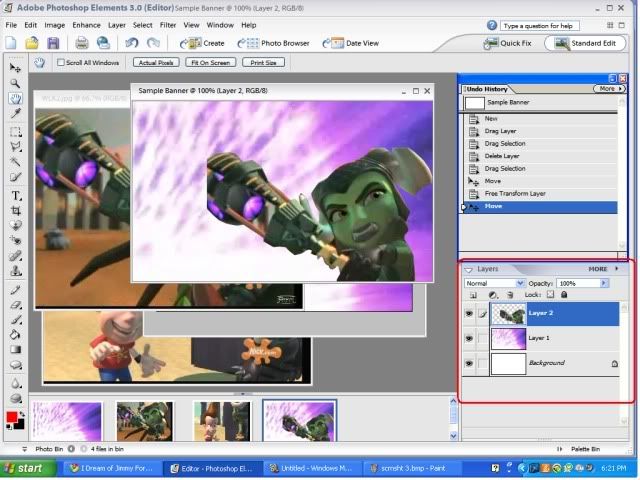
Task: Open the Filter menu
Action: [167, 24]
